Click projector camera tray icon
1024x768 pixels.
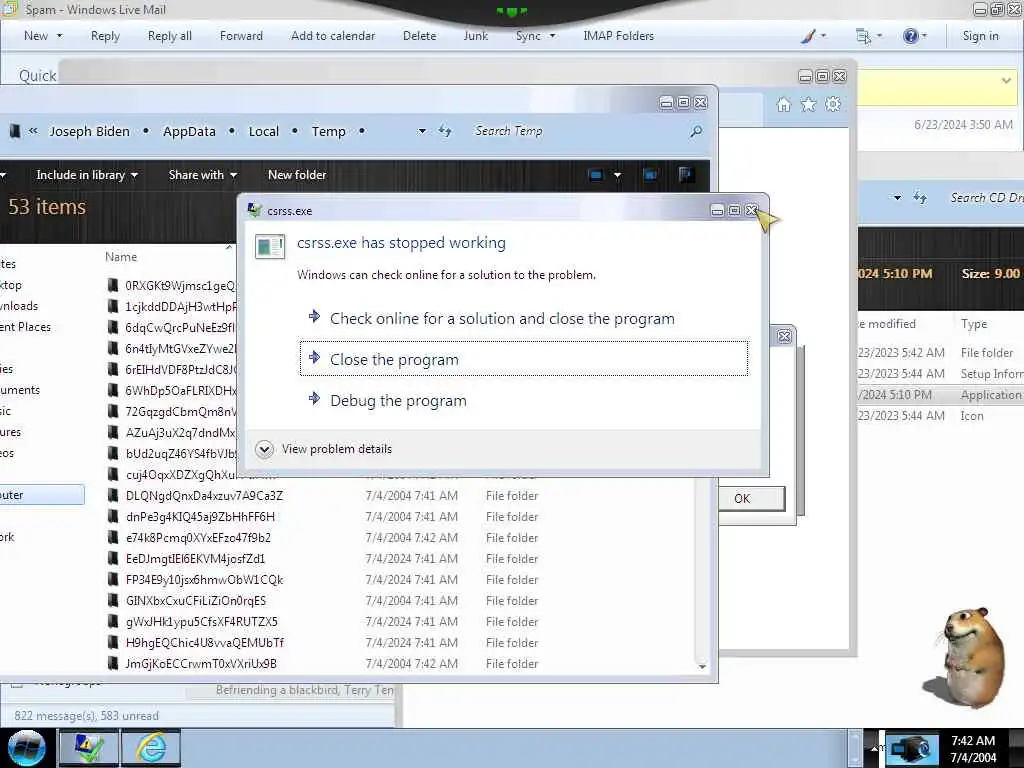(910, 749)
